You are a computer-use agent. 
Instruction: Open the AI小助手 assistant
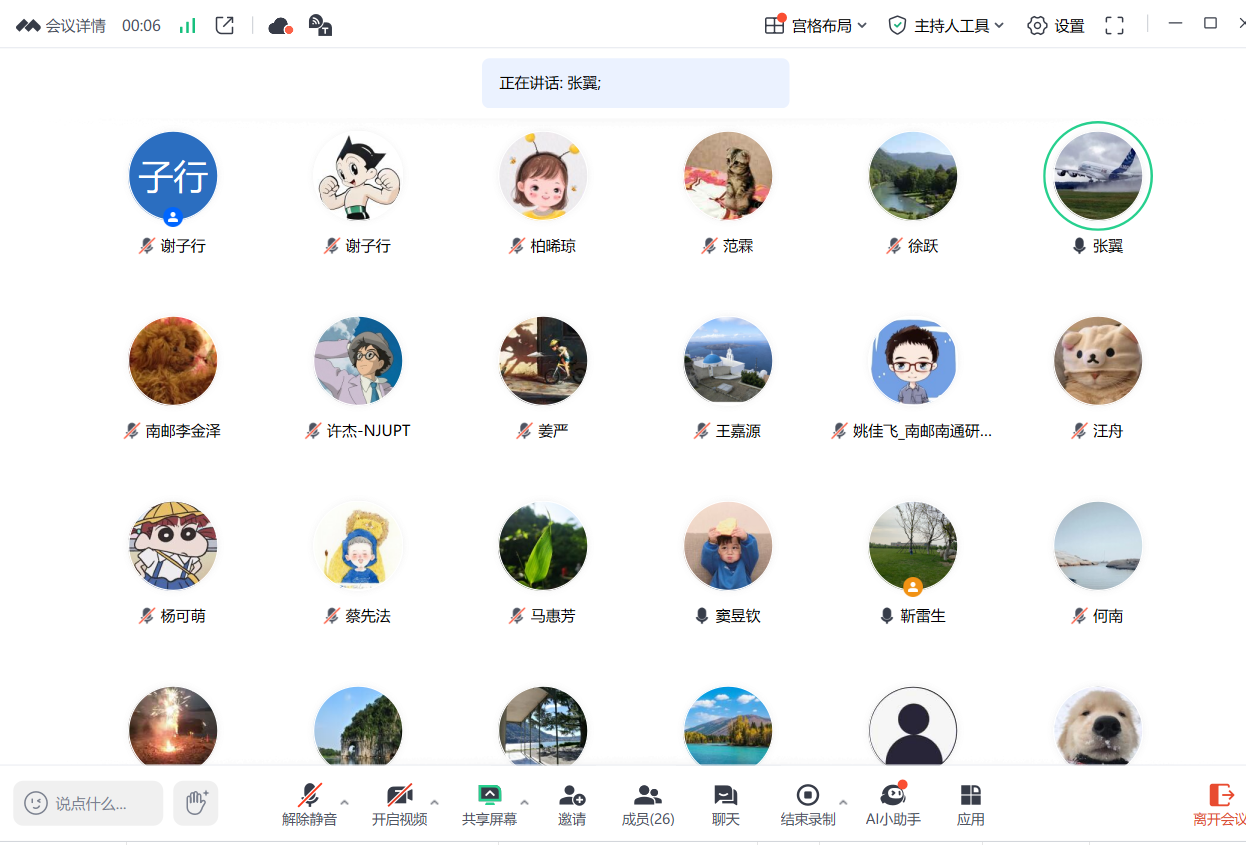pyautogui.click(x=893, y=804)
